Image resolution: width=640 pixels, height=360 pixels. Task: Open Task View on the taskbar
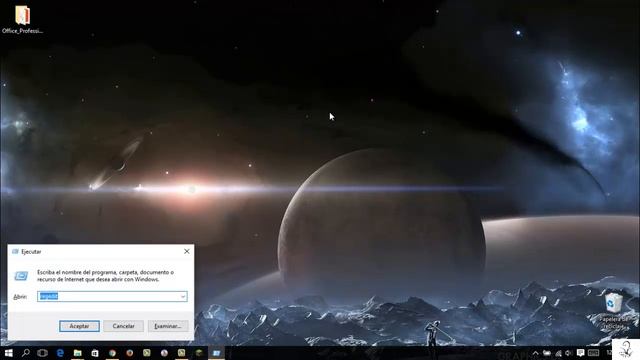(x=42, y=353)
